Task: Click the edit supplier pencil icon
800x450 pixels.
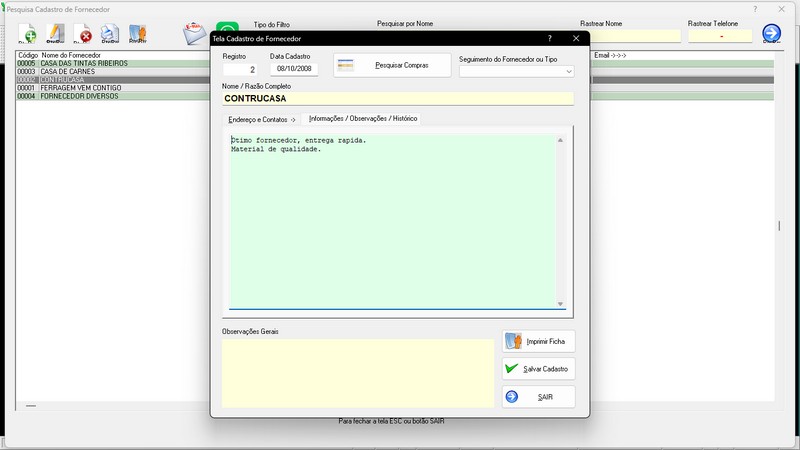Action: click(55, 34)
